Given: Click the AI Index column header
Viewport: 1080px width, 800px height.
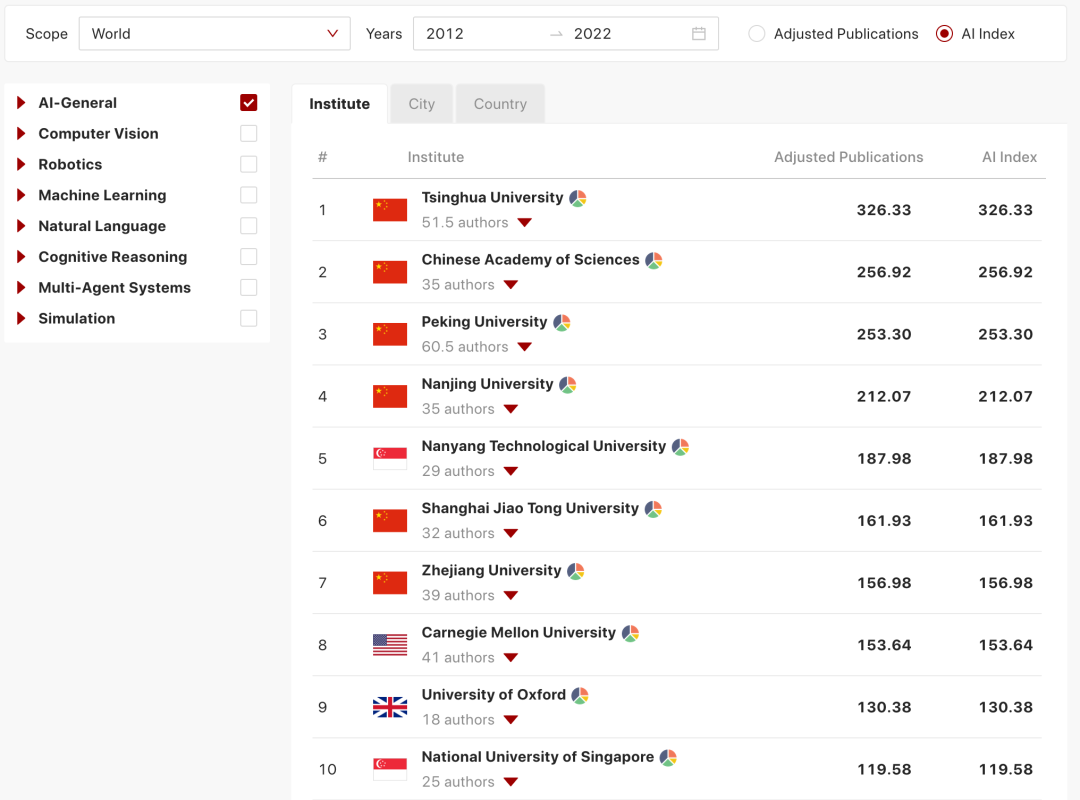Looking at the screenshot, I should pos(1009,157).
